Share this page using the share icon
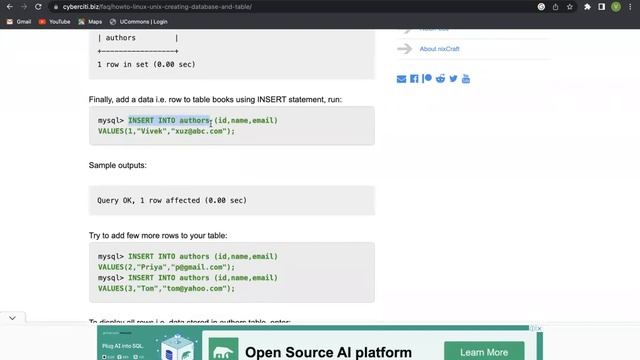 tap(556, 7)
